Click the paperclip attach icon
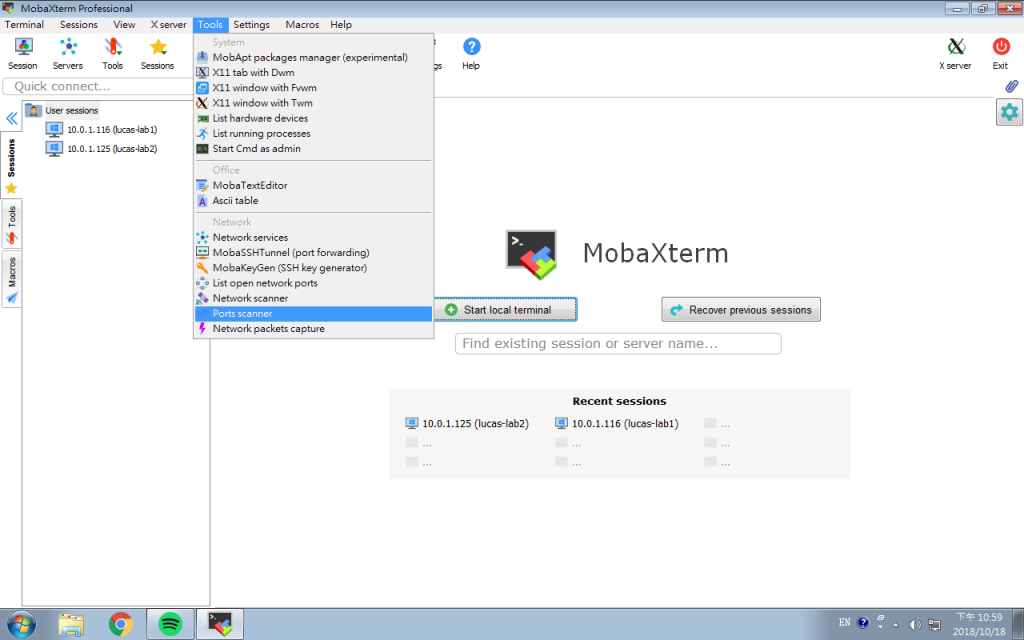 (x=1011, y=86)
